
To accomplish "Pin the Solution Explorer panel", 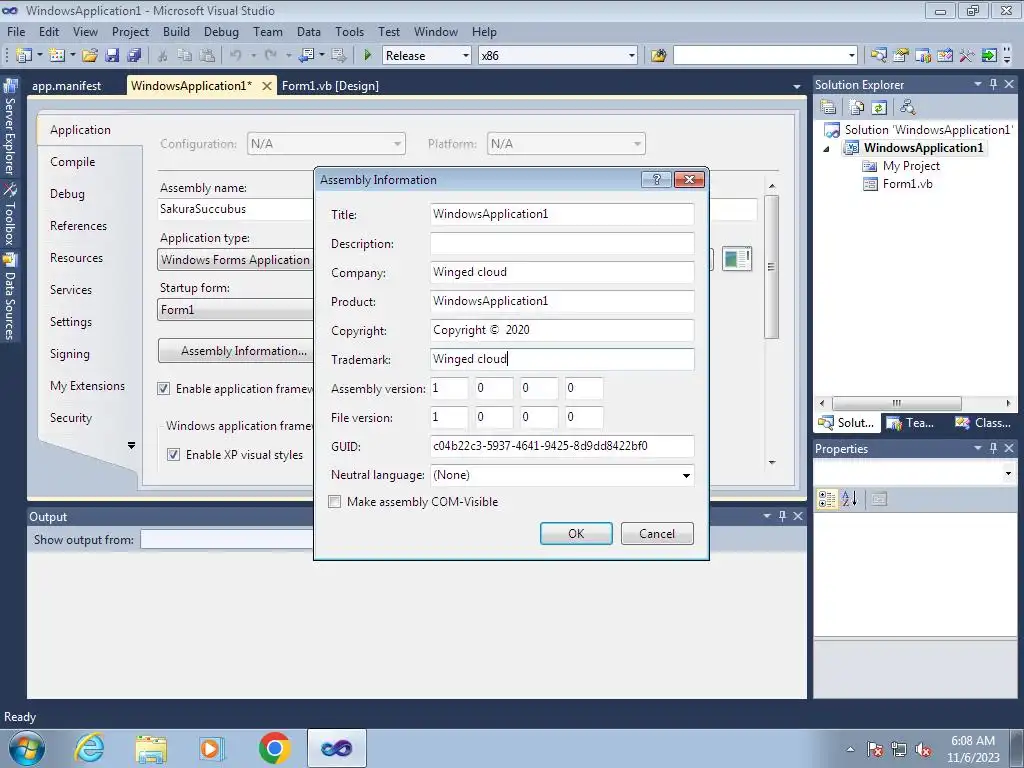I will point(993,84).
